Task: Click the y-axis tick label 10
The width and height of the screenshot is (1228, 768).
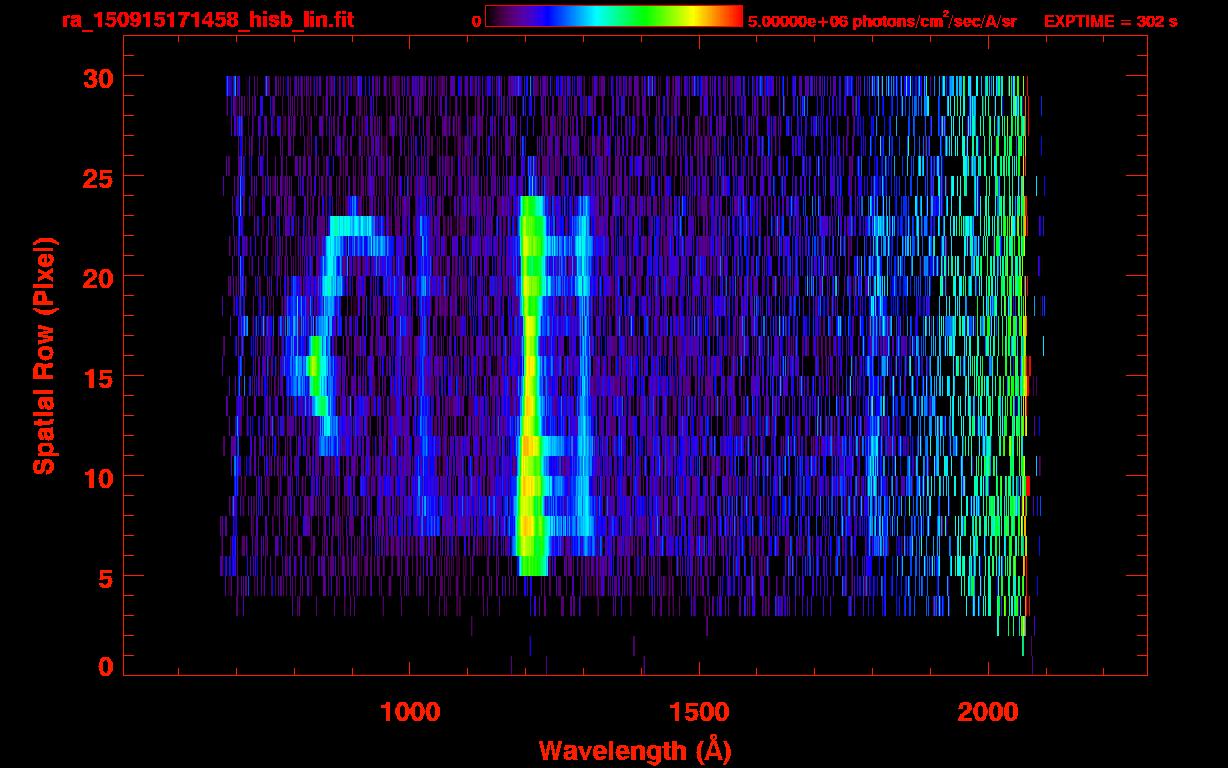Action: click(x=97, y=477)
